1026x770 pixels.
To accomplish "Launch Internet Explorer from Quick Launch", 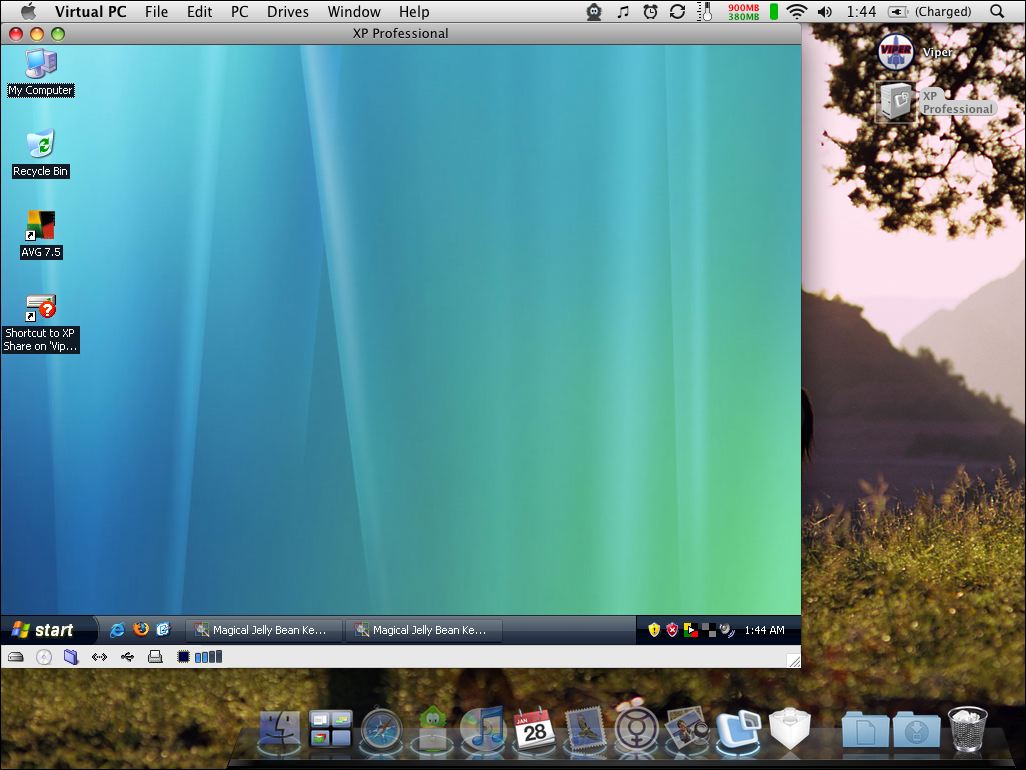I will click(117, 630).
